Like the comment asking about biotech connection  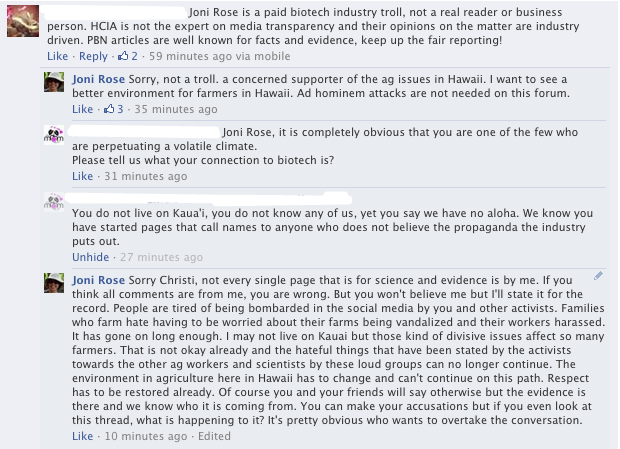point(82,176)
